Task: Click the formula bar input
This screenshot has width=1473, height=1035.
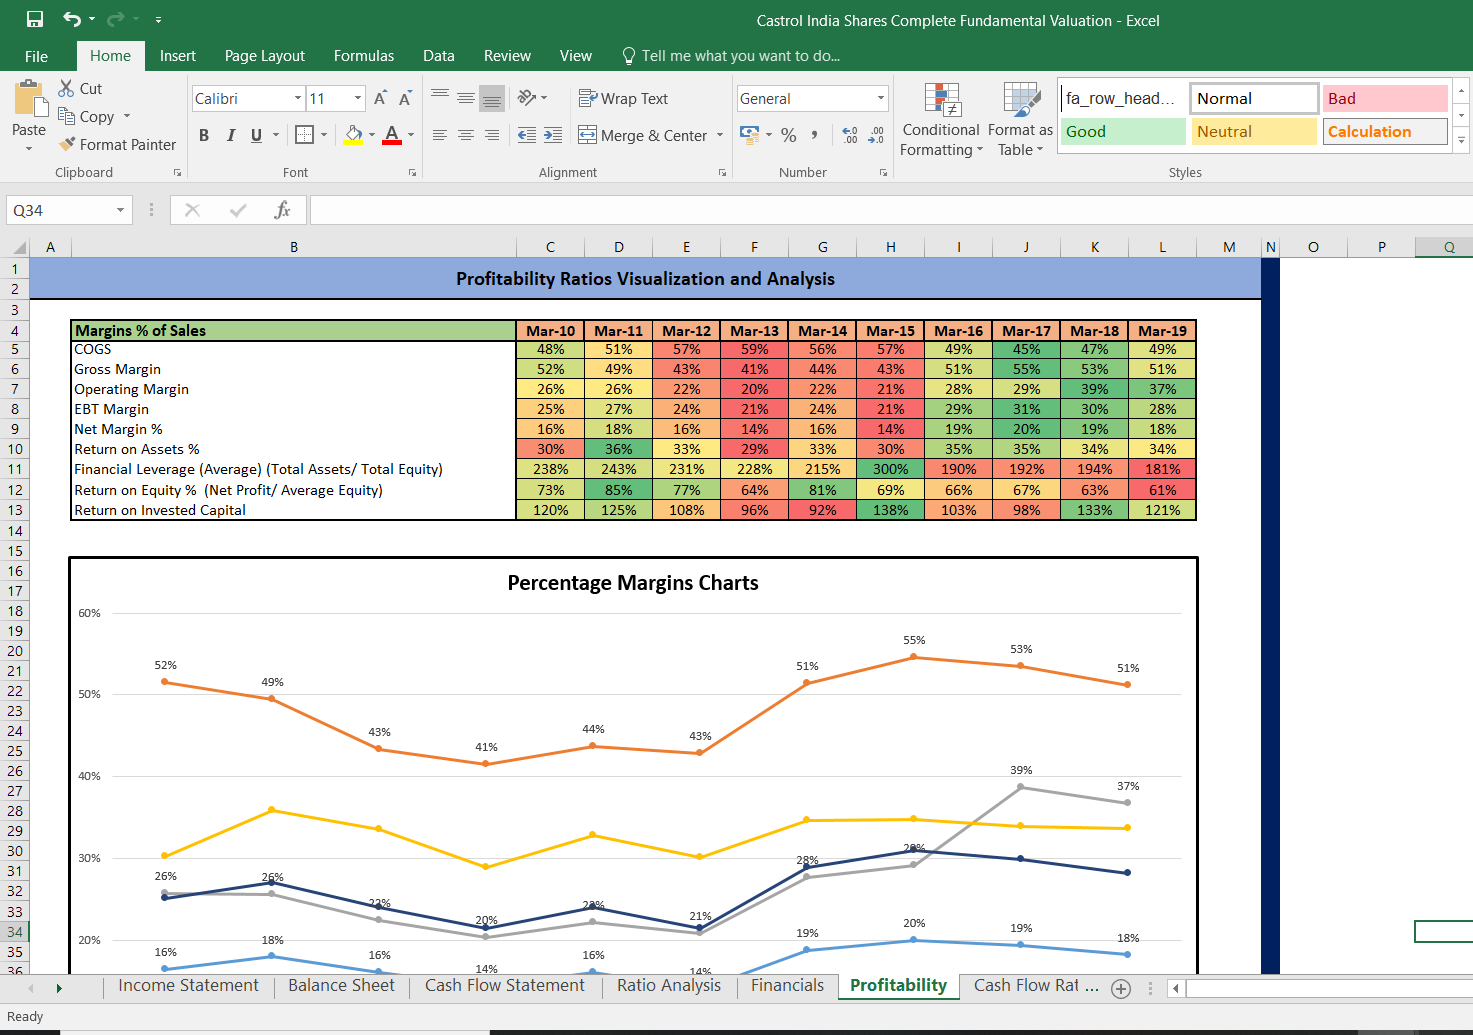Action: (x=890, y=210)
